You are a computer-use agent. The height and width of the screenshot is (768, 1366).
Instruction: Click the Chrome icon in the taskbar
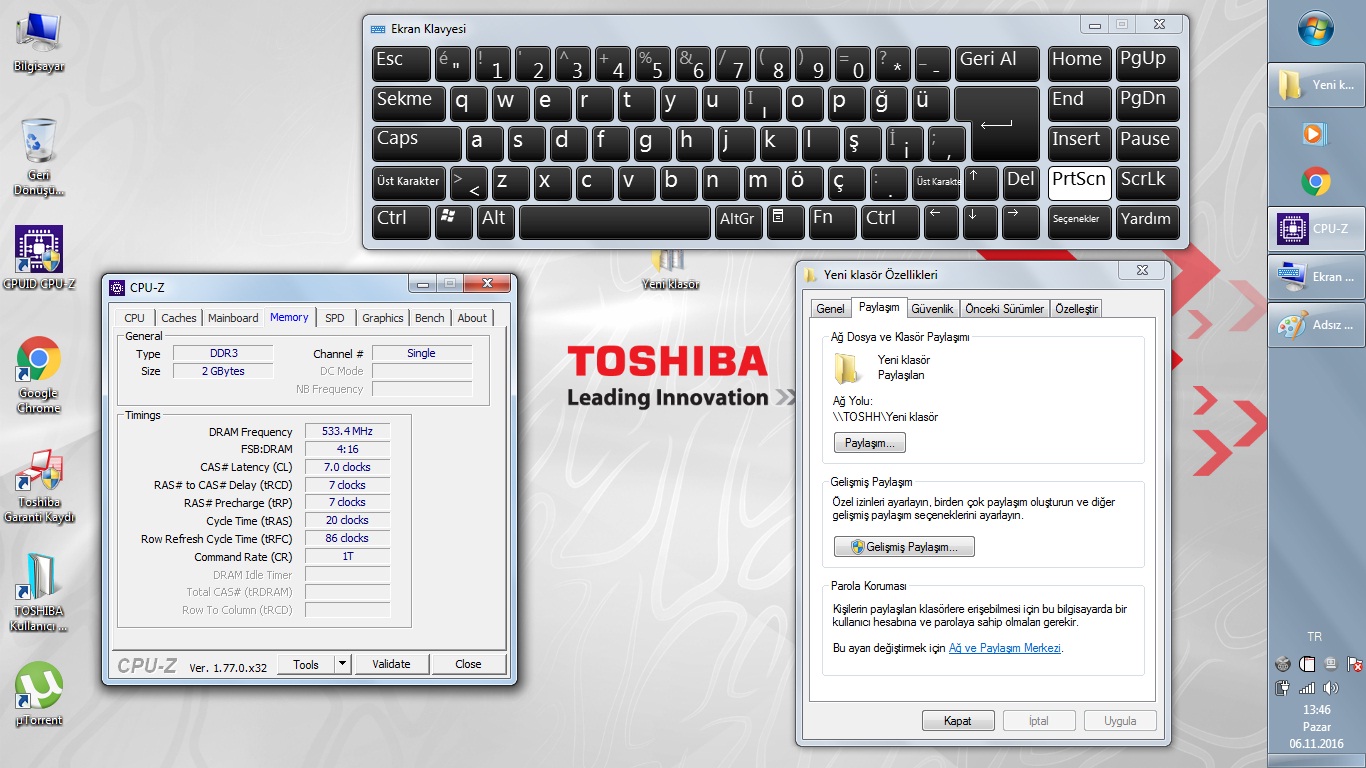coord(1315,181)
